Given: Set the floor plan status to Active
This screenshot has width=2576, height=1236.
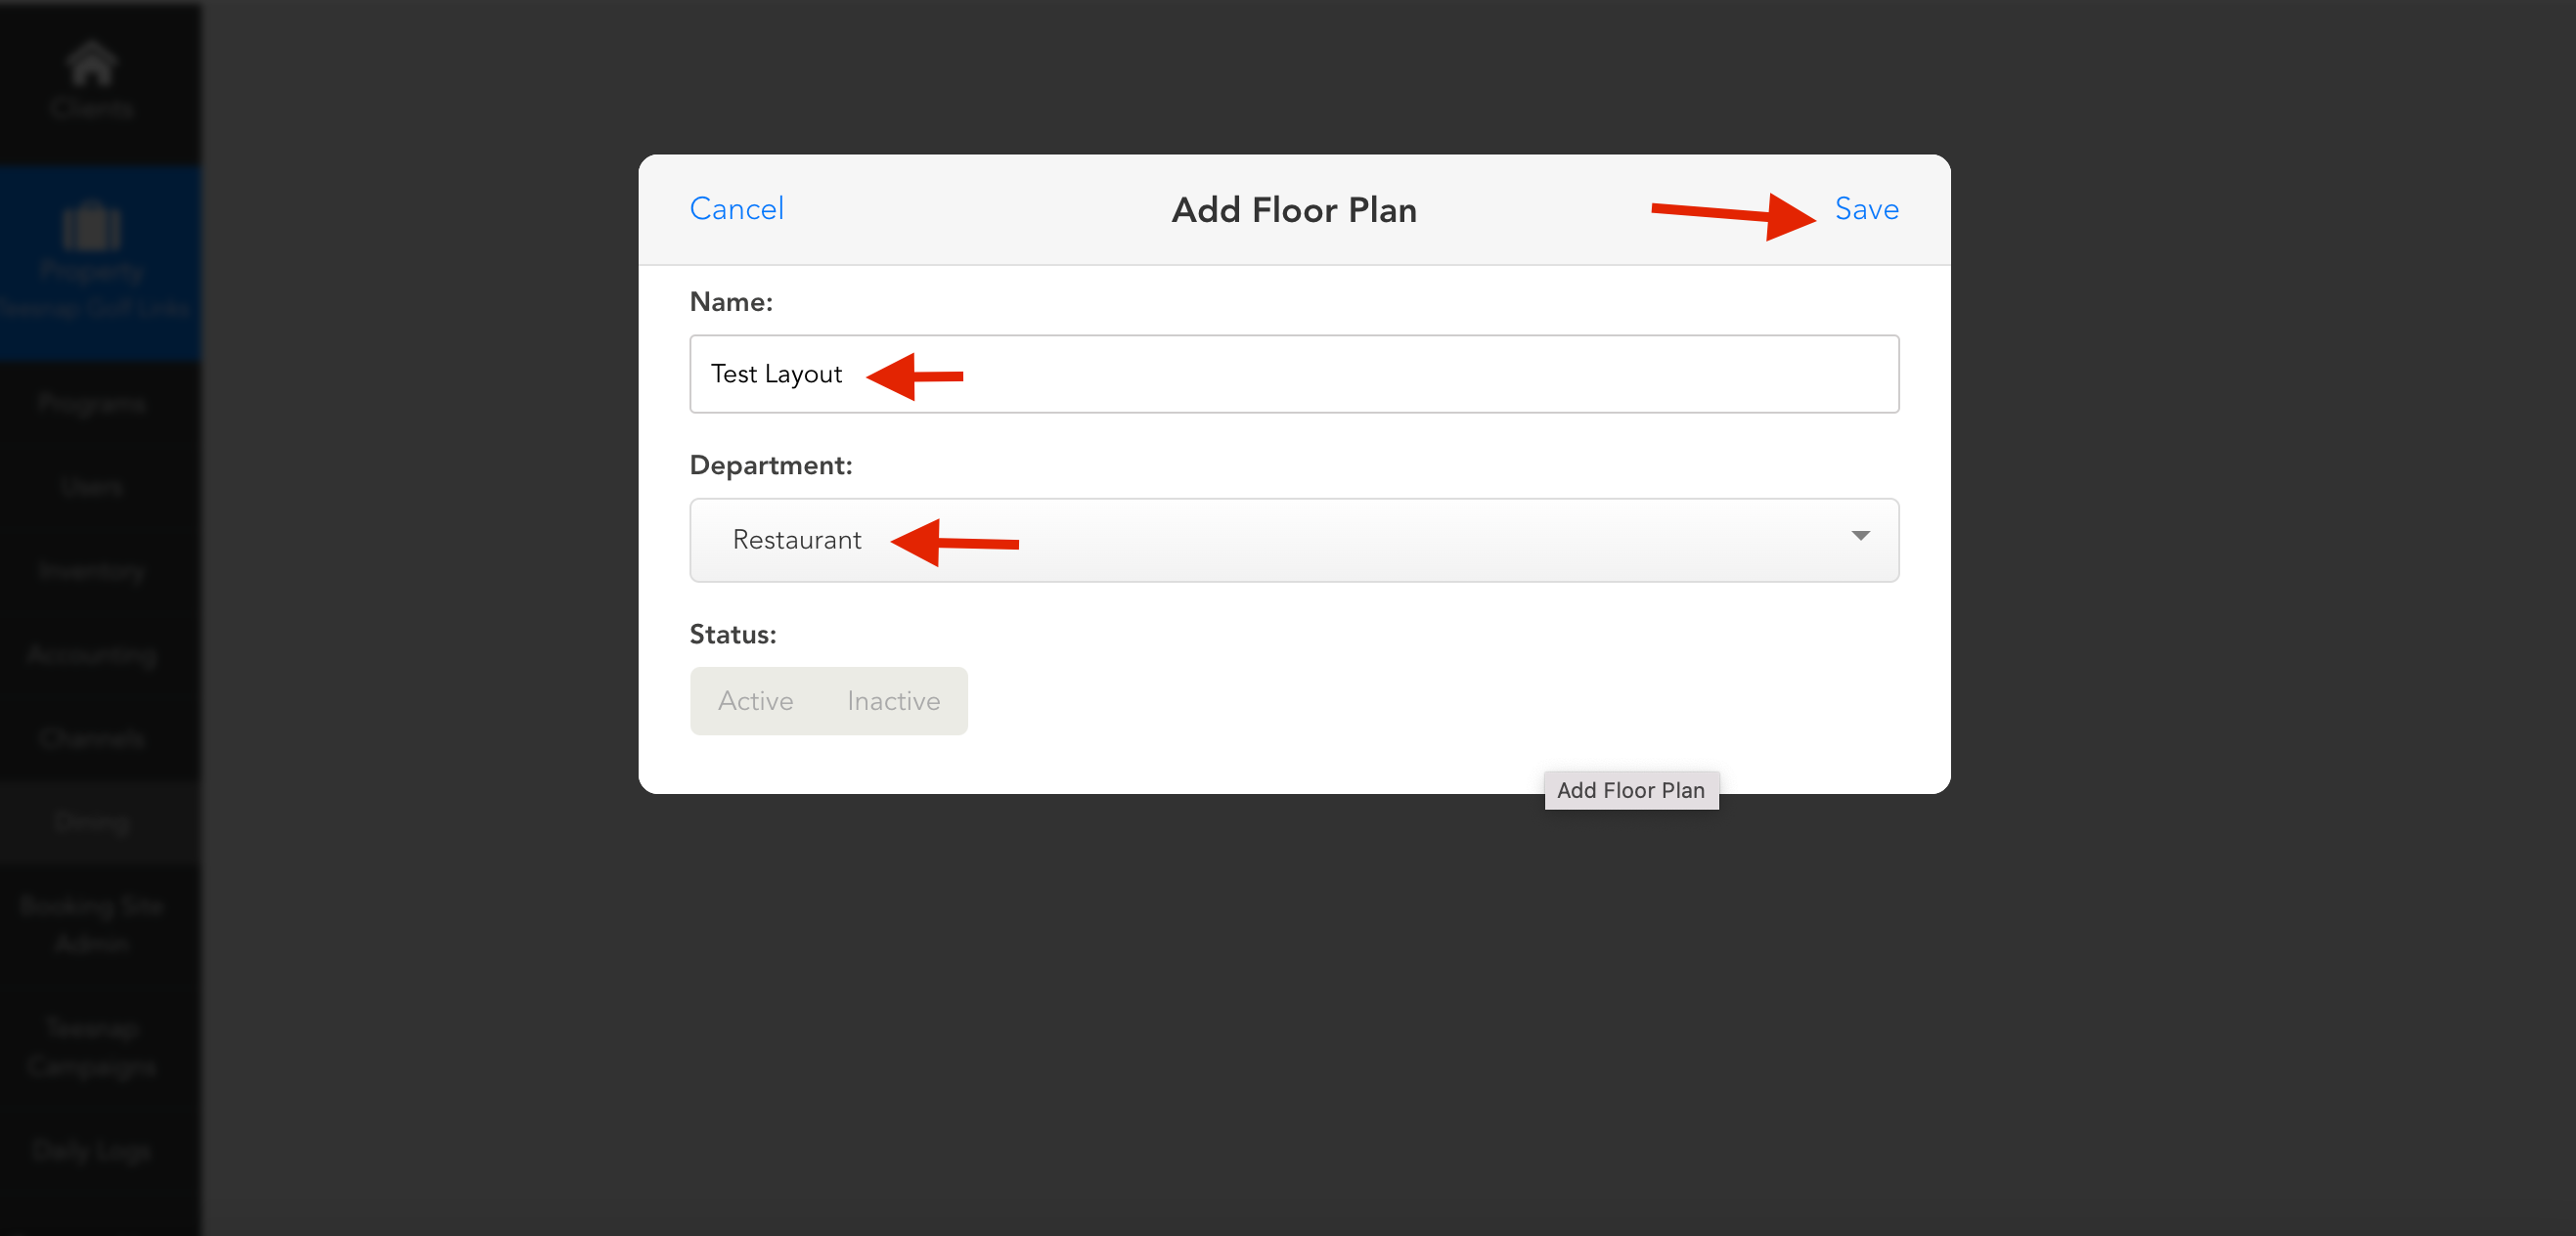Looking at the screenshot, I should [755, 701].
